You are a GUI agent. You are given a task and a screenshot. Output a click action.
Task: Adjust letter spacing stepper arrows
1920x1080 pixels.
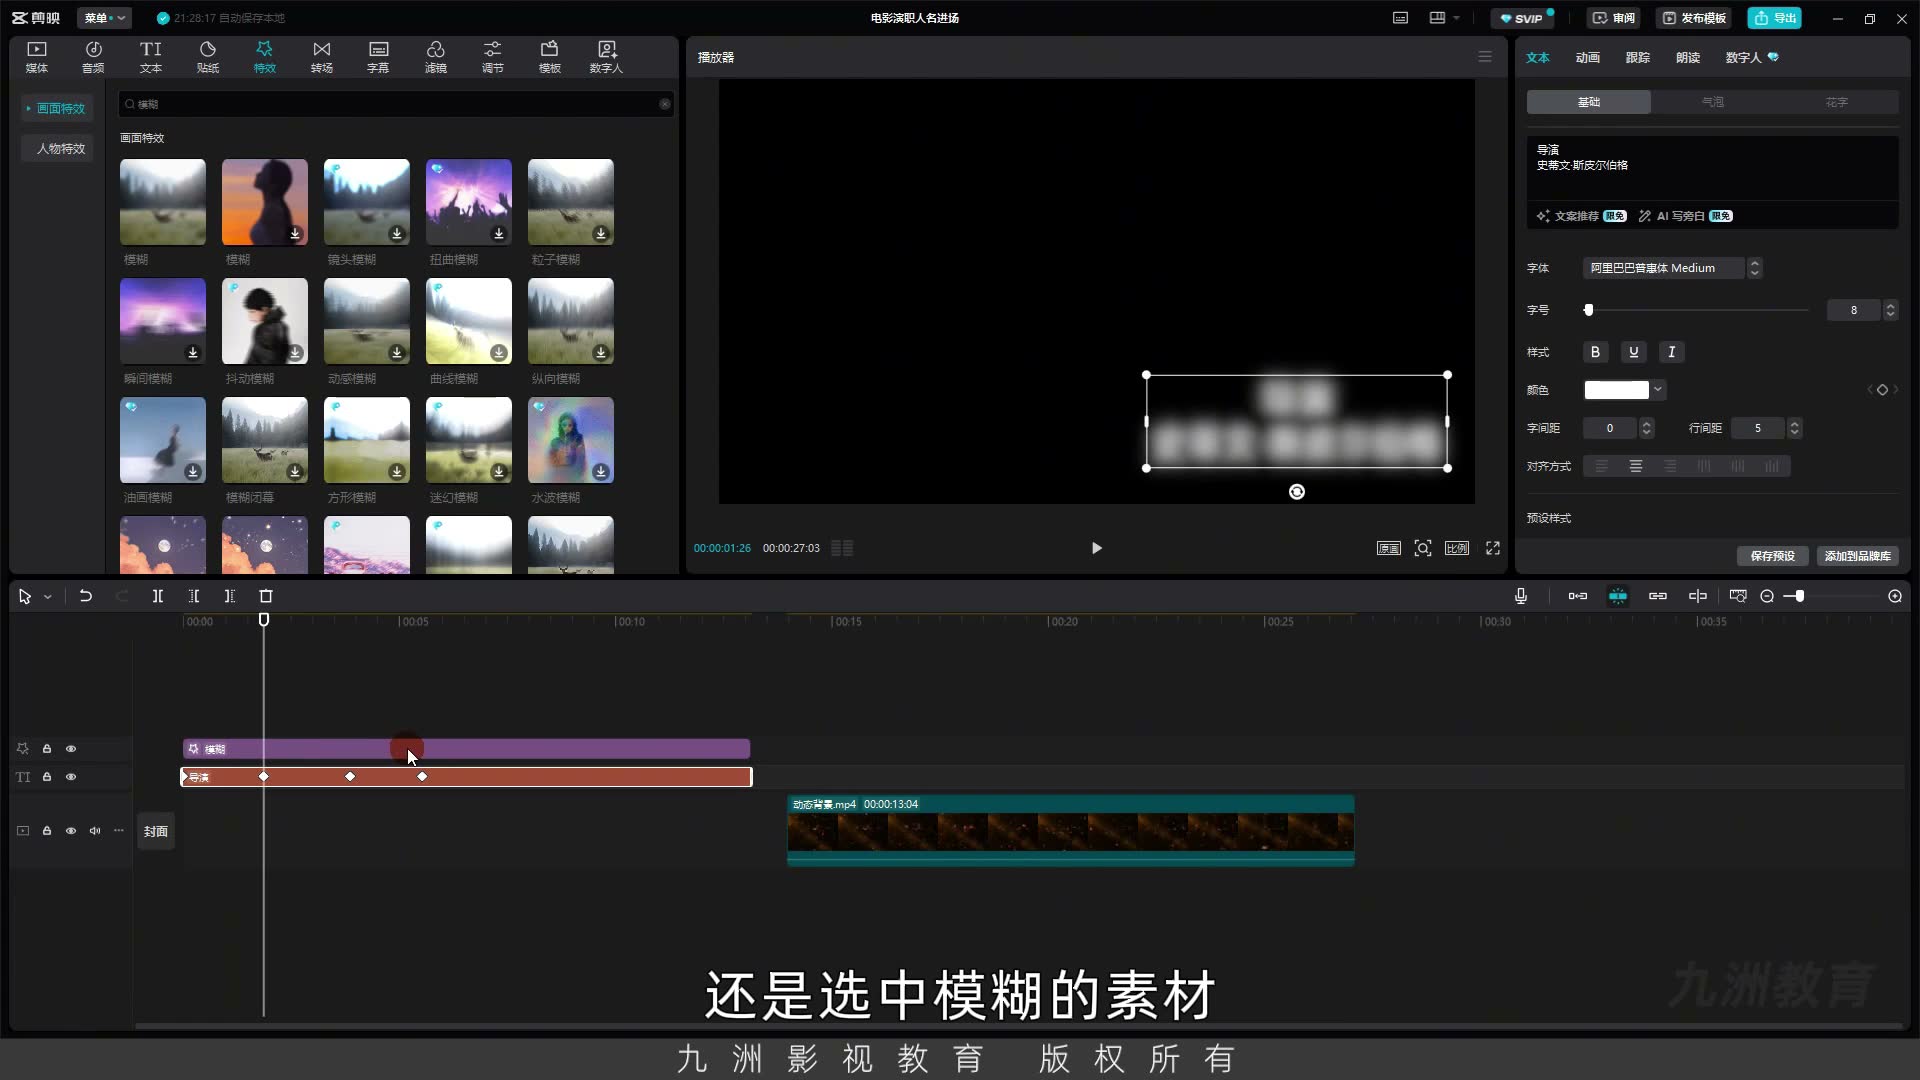pyautogui.click(x=1647, y=428)
